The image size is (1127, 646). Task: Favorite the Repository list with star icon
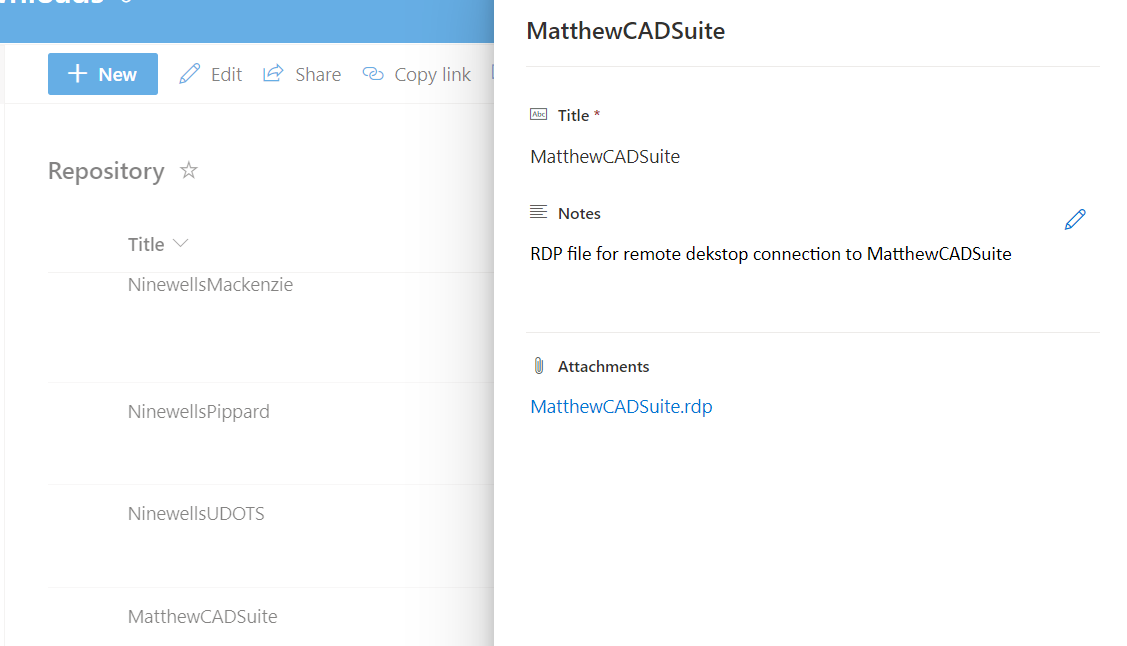(x=188, y=171)
